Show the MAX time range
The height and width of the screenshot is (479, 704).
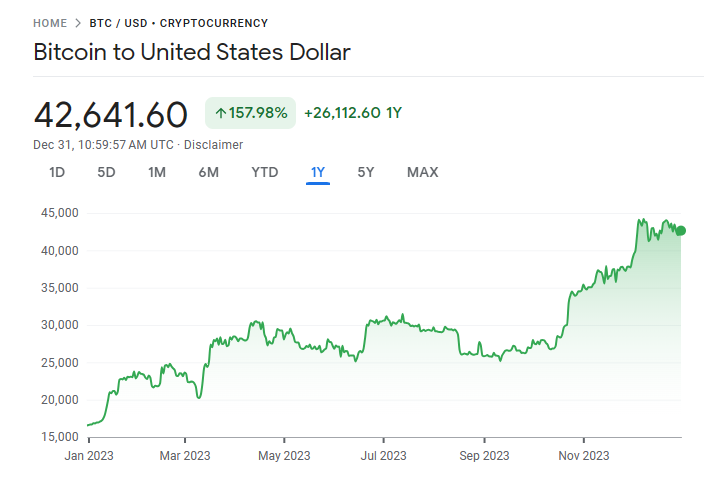coord(422,172)
